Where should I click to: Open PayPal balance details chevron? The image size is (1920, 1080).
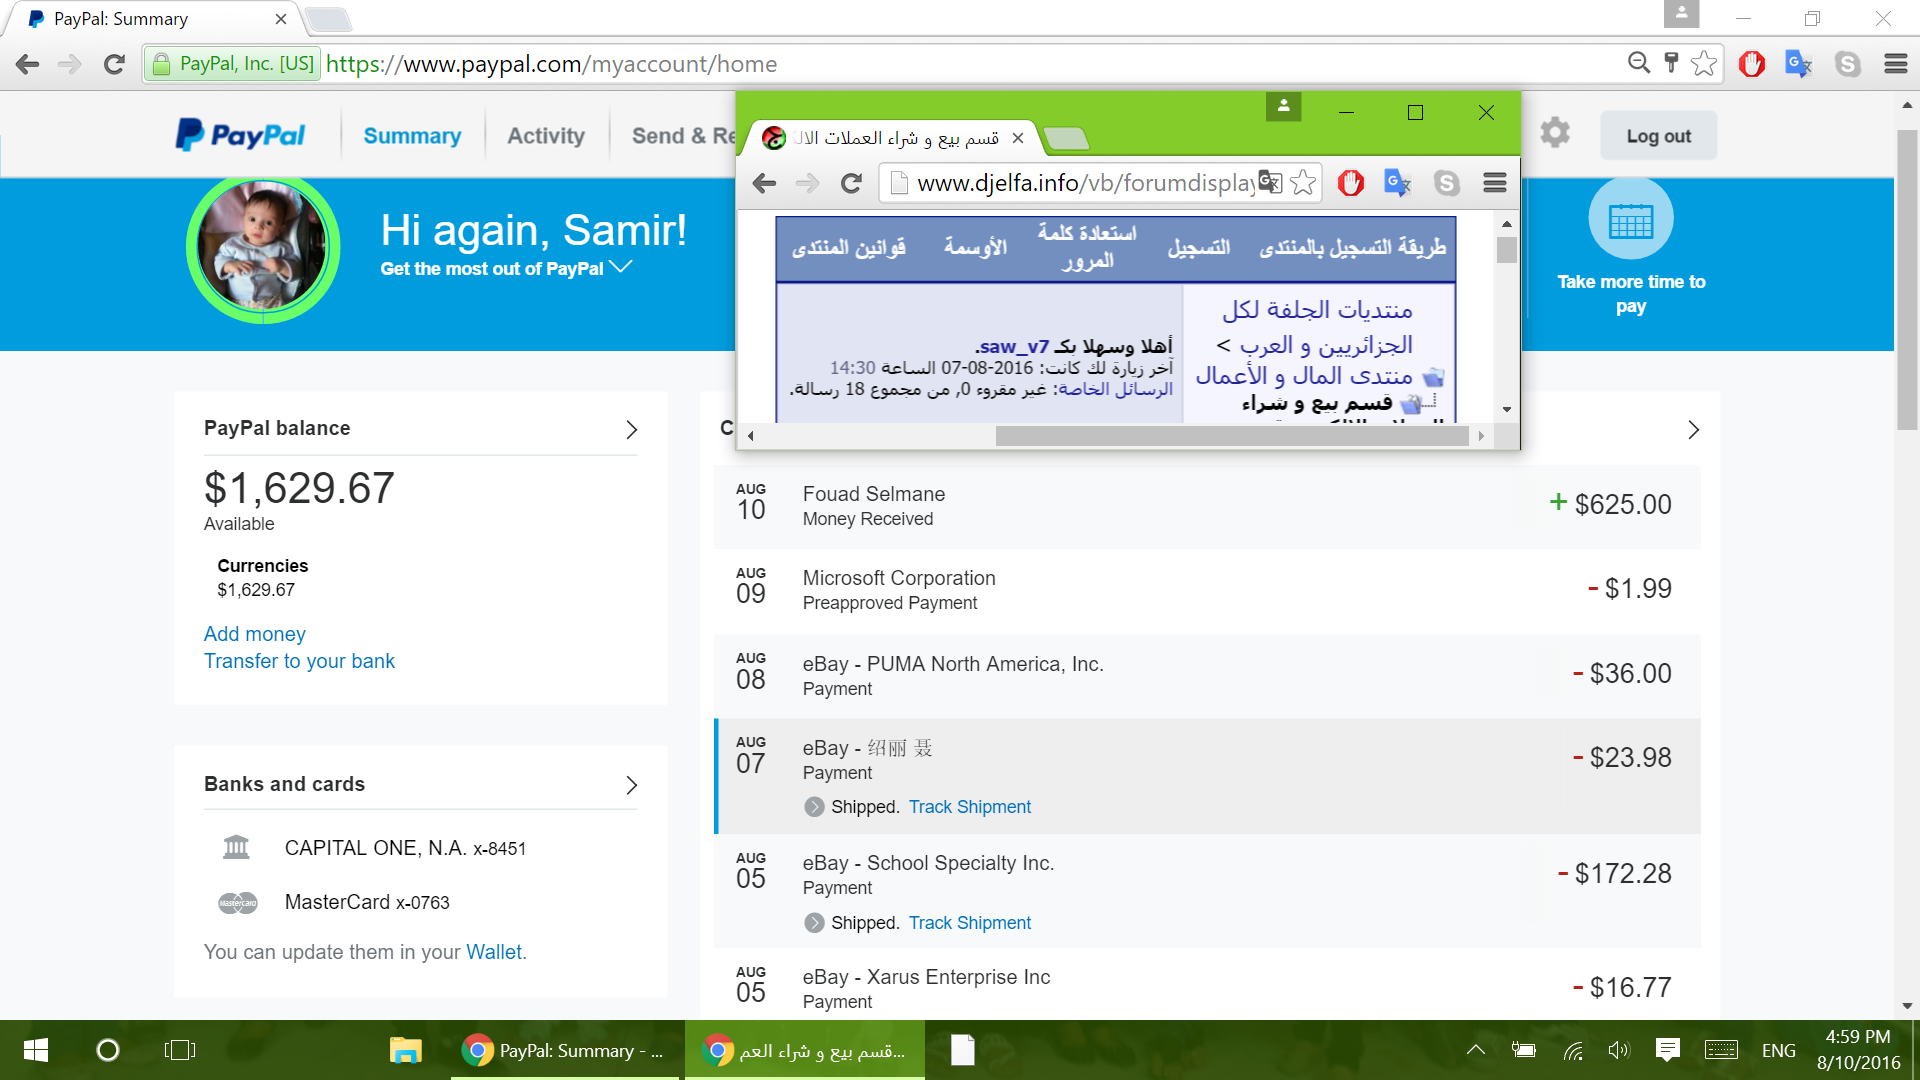(x=631, y=430)
